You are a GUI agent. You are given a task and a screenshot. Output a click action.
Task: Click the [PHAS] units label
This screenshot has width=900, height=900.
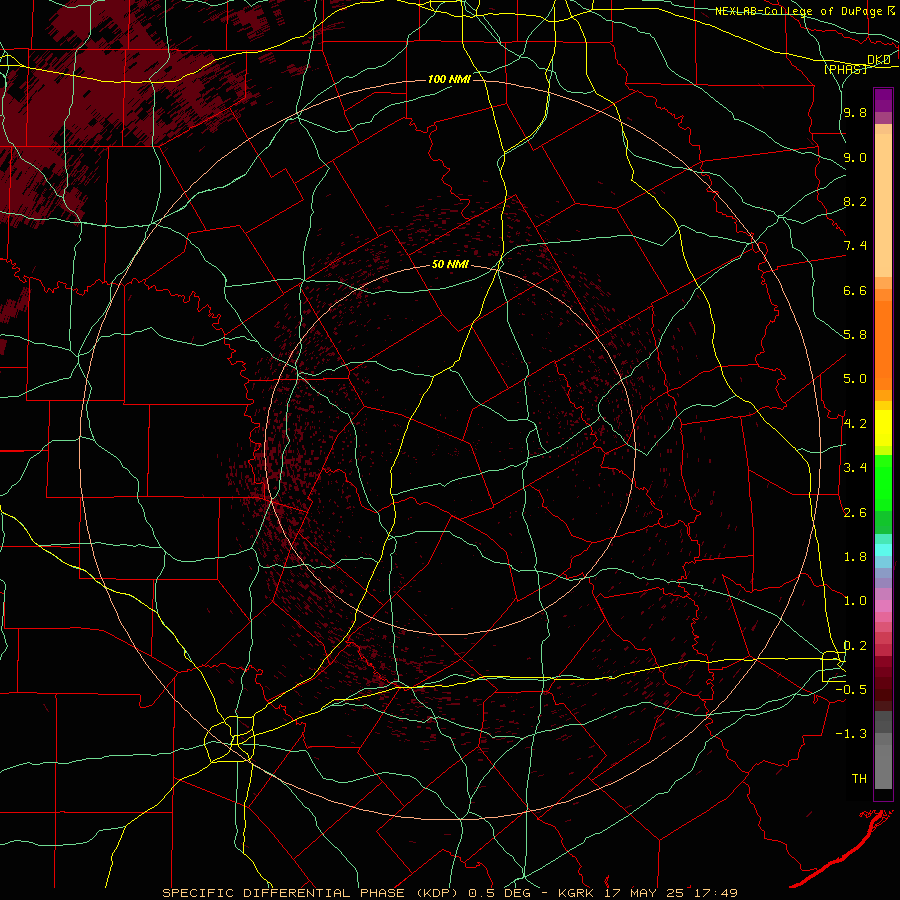[x=845, y=69]
